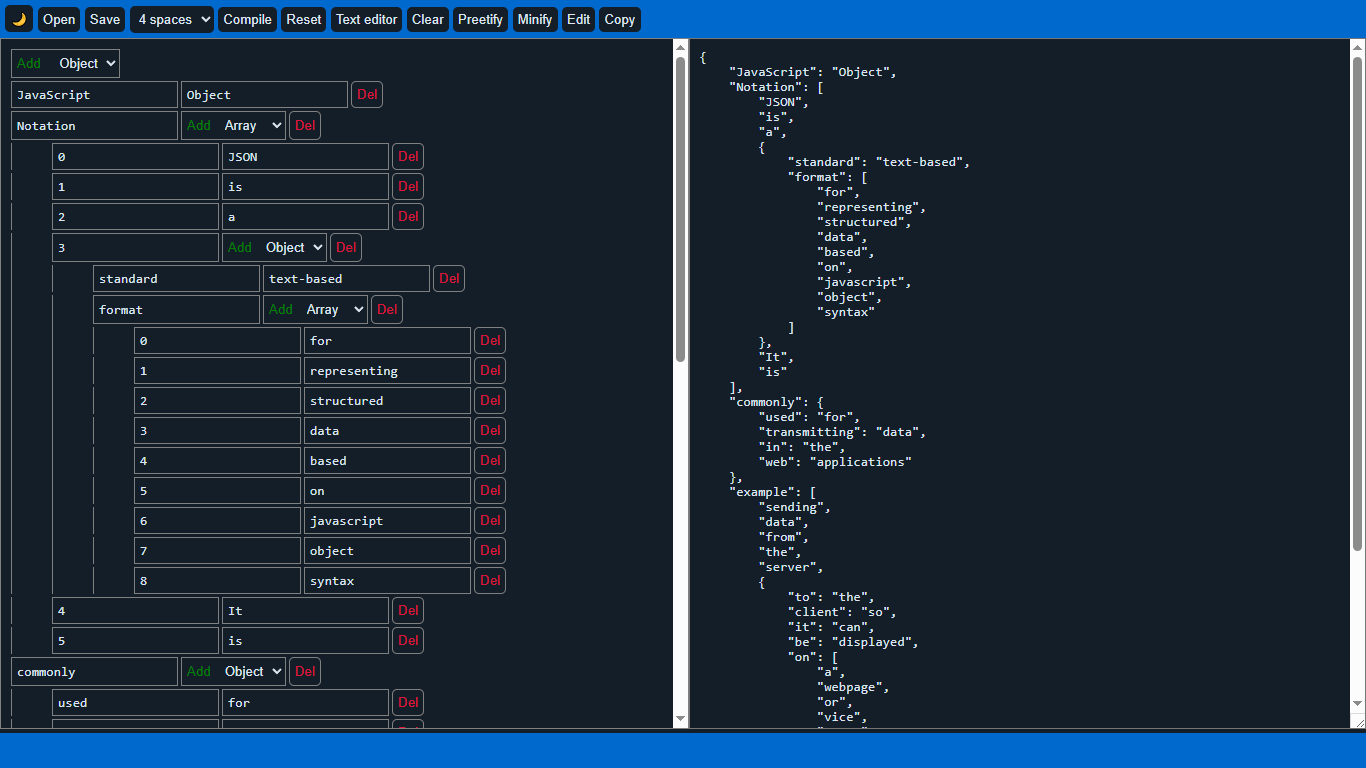Click the Compile button
Screen dimensions: 1366x768
click(247, 19)
